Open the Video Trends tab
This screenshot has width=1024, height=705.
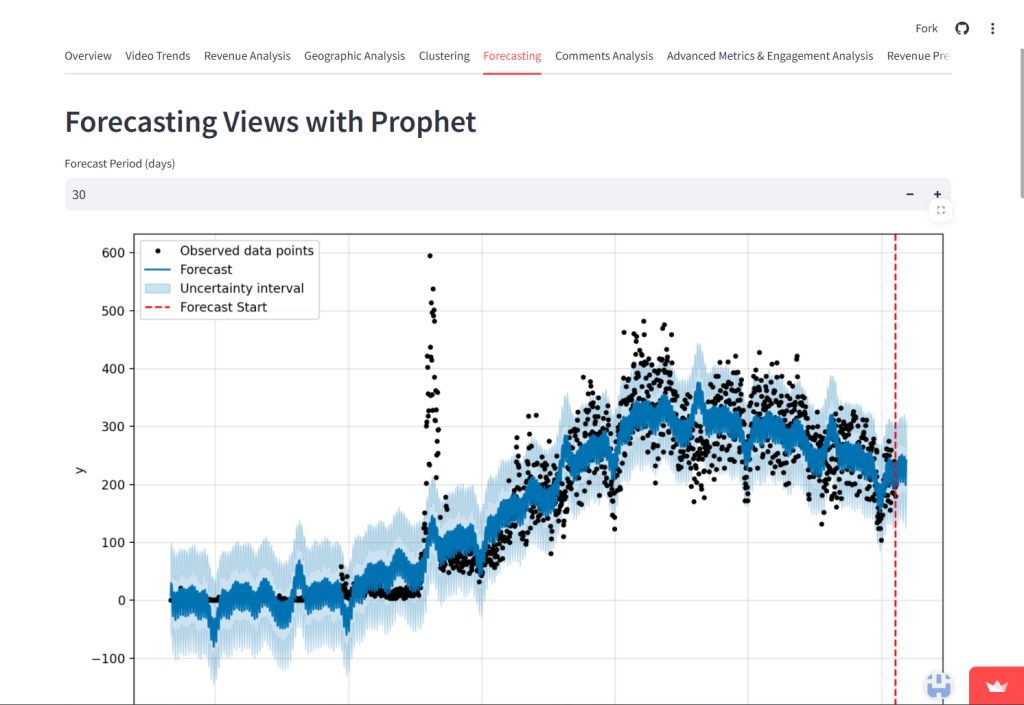157,56
